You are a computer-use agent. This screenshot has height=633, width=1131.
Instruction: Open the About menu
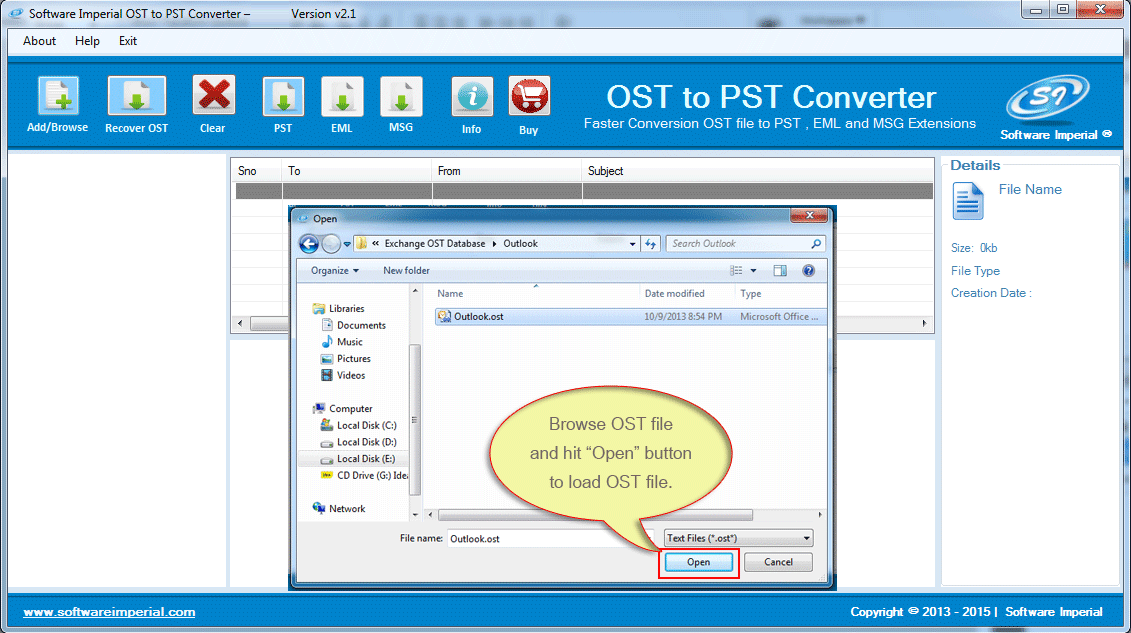point(39,41)
